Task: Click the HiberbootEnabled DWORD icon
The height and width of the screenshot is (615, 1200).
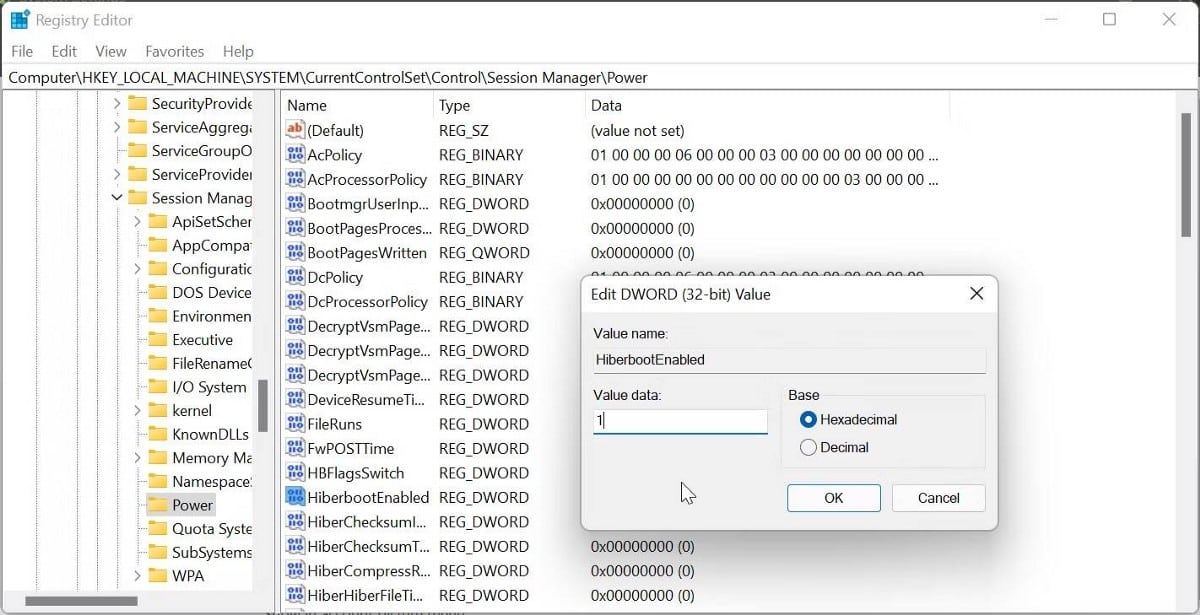Action: pos(295,497)
